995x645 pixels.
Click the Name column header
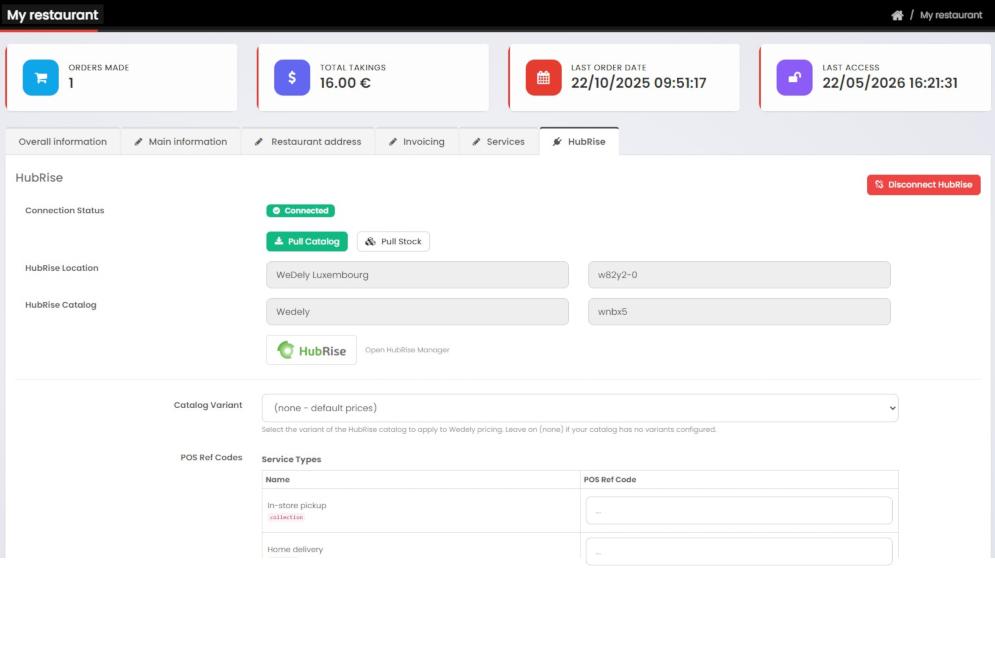[278, 479]
